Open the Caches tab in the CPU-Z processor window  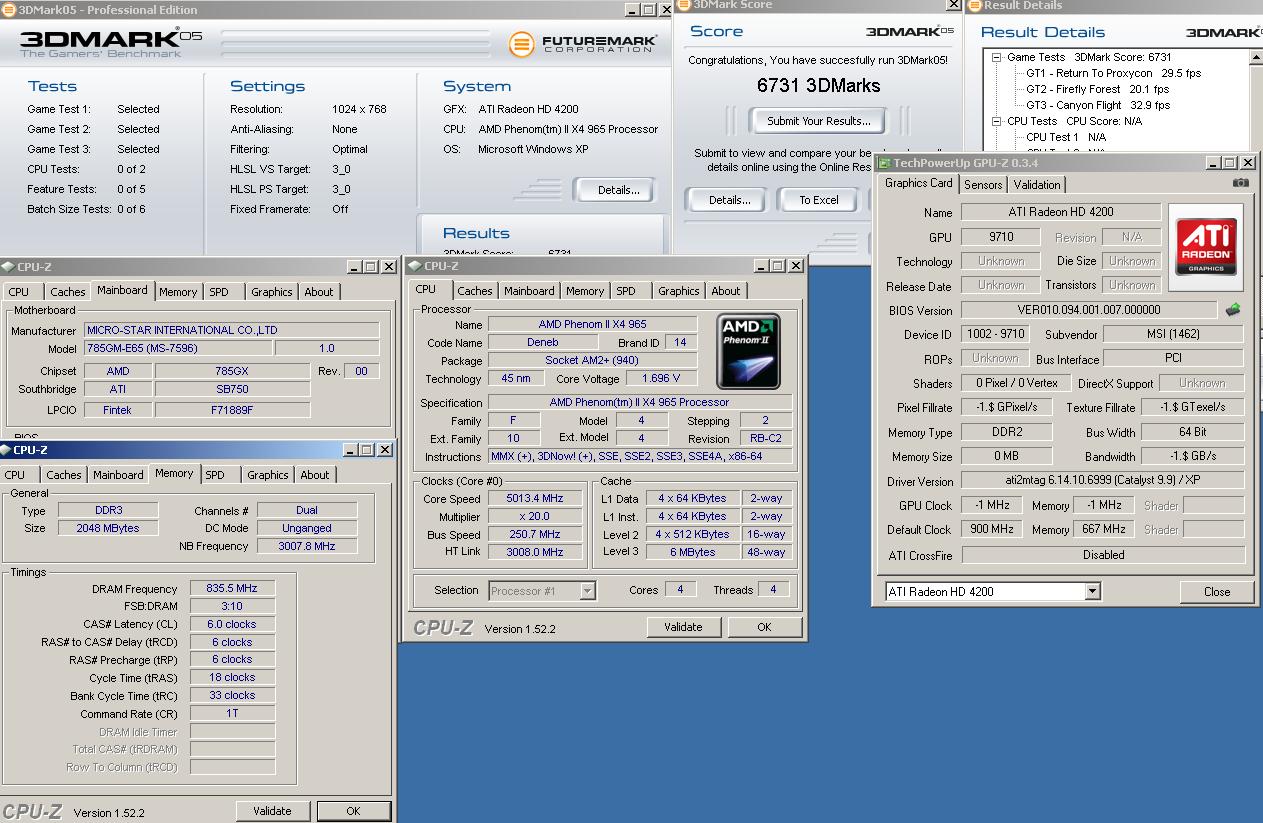point(475,291)
